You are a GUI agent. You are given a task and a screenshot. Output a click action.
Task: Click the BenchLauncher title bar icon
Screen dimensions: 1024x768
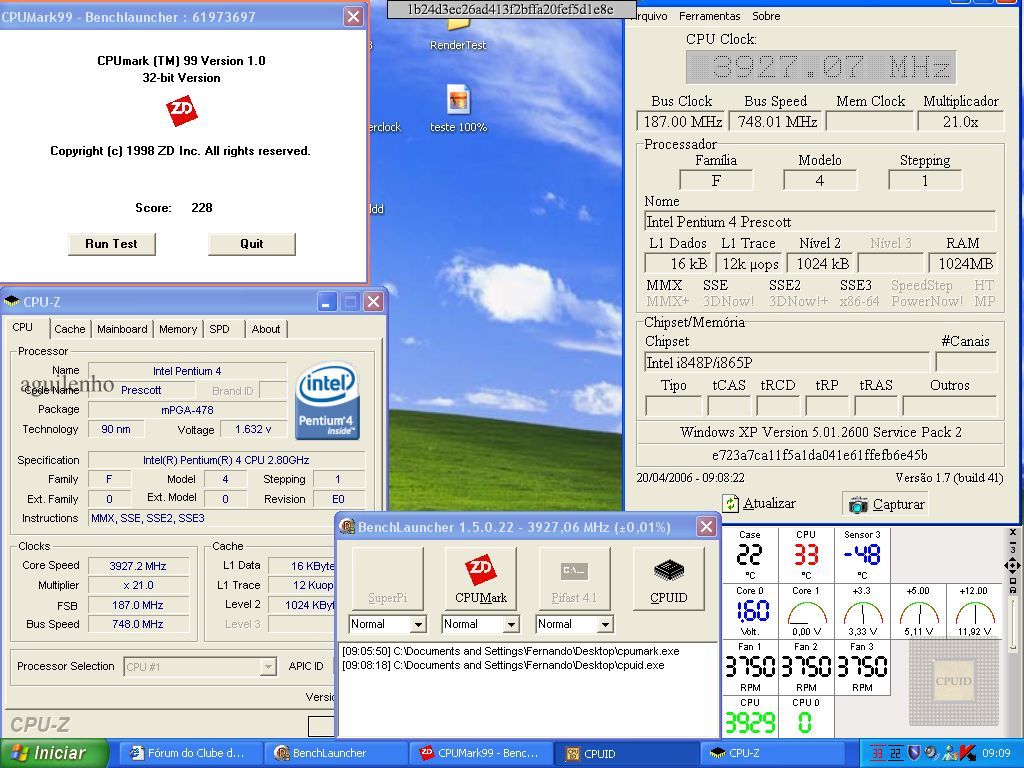[x=347, y=526]
